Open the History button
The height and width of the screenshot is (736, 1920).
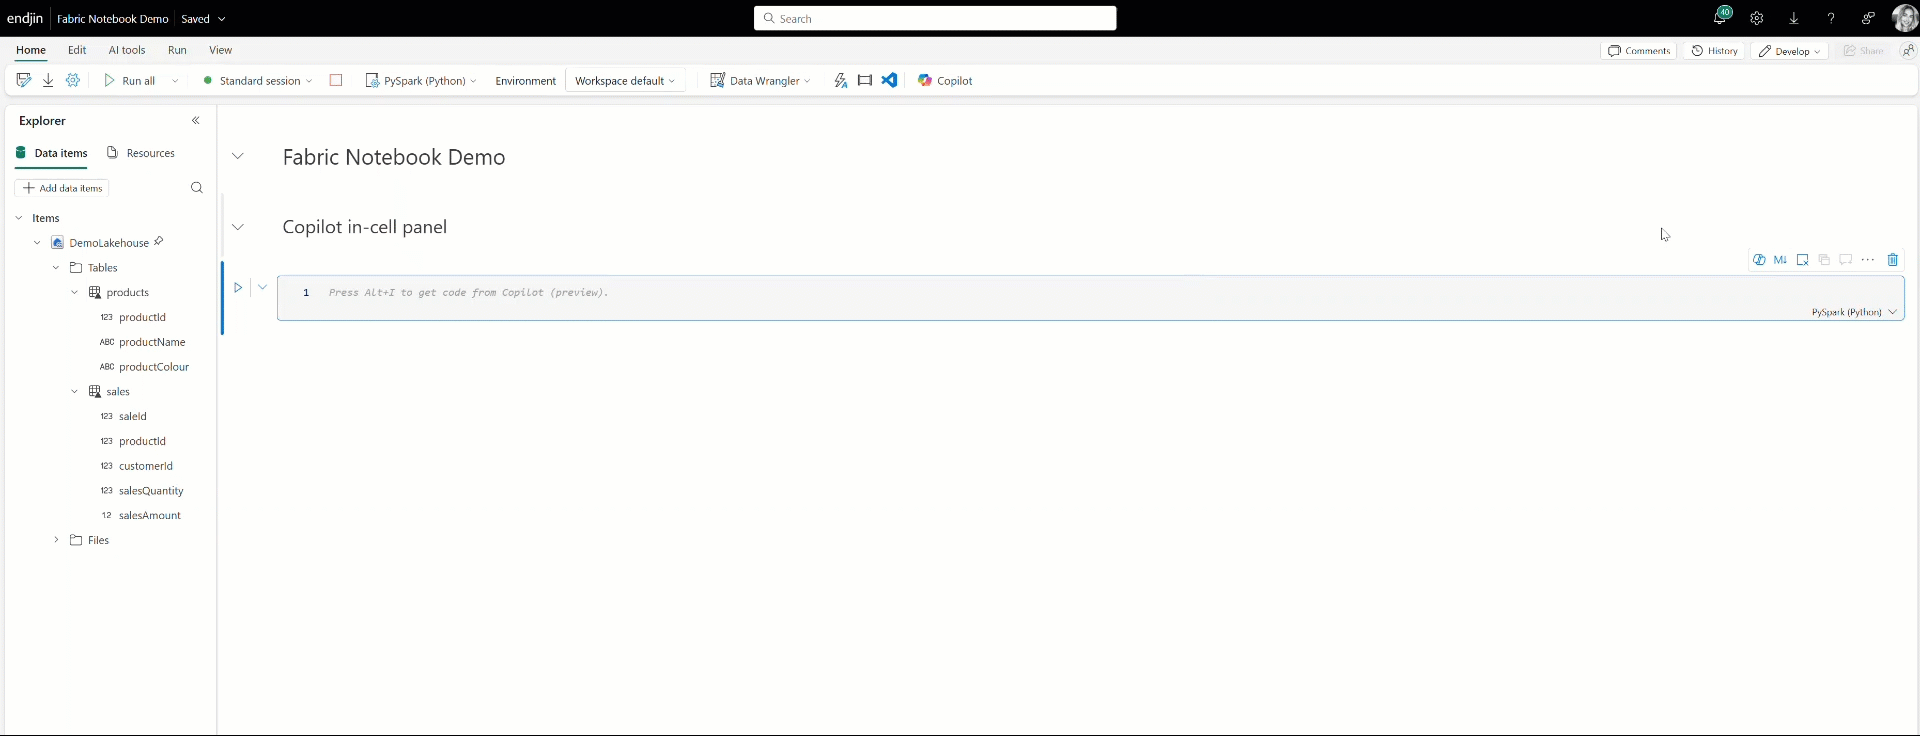(1715, 51)
